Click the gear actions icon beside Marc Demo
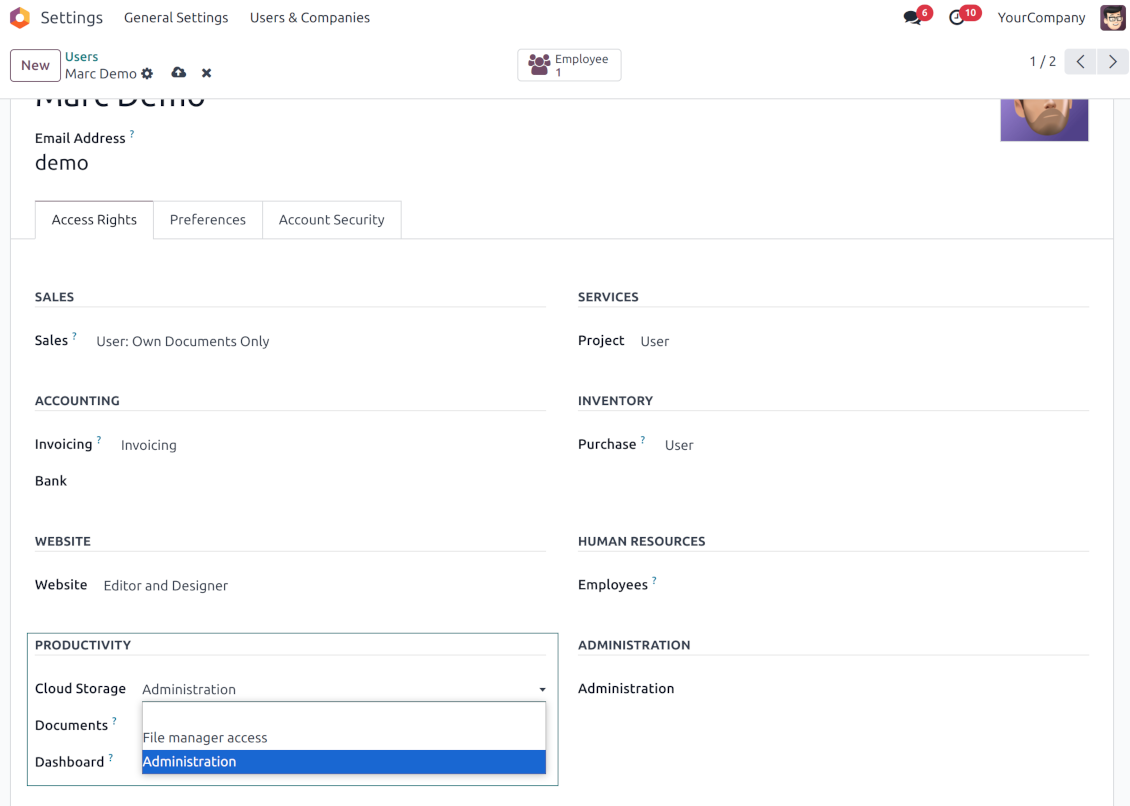The height and width of the screenshot is (806, 1130). [x=148, y=74]
